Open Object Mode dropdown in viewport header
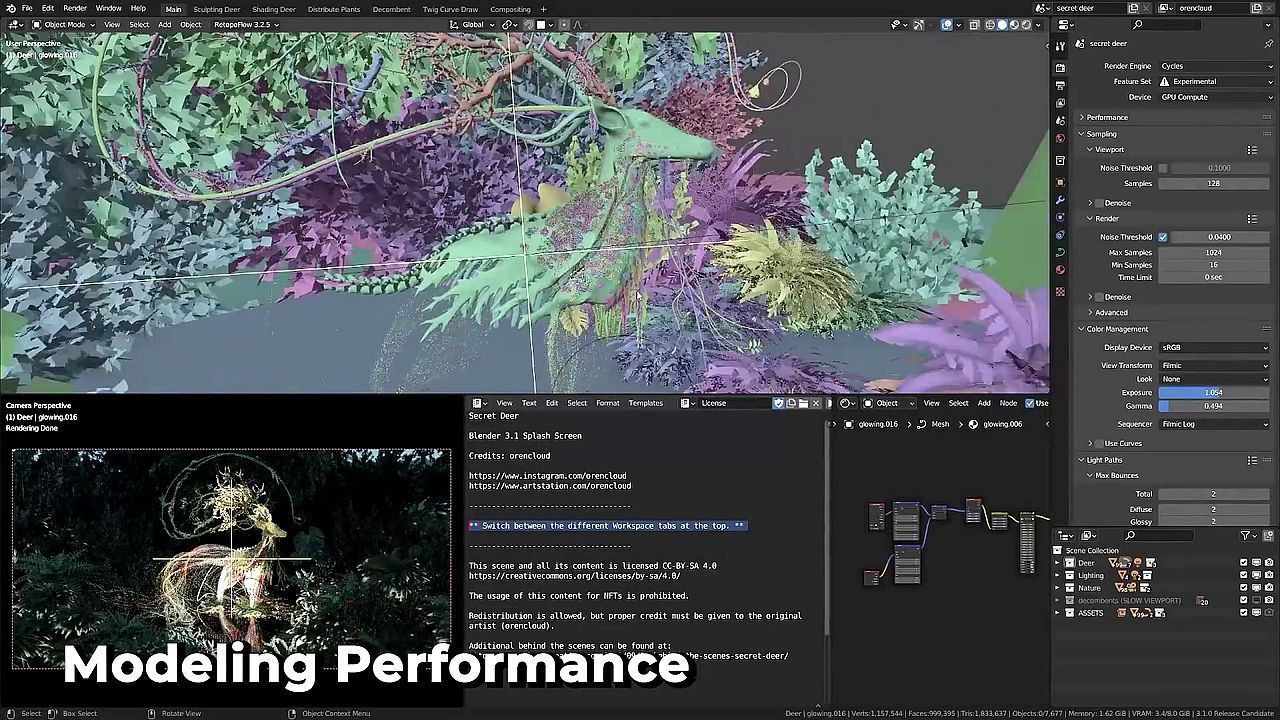 63,25
